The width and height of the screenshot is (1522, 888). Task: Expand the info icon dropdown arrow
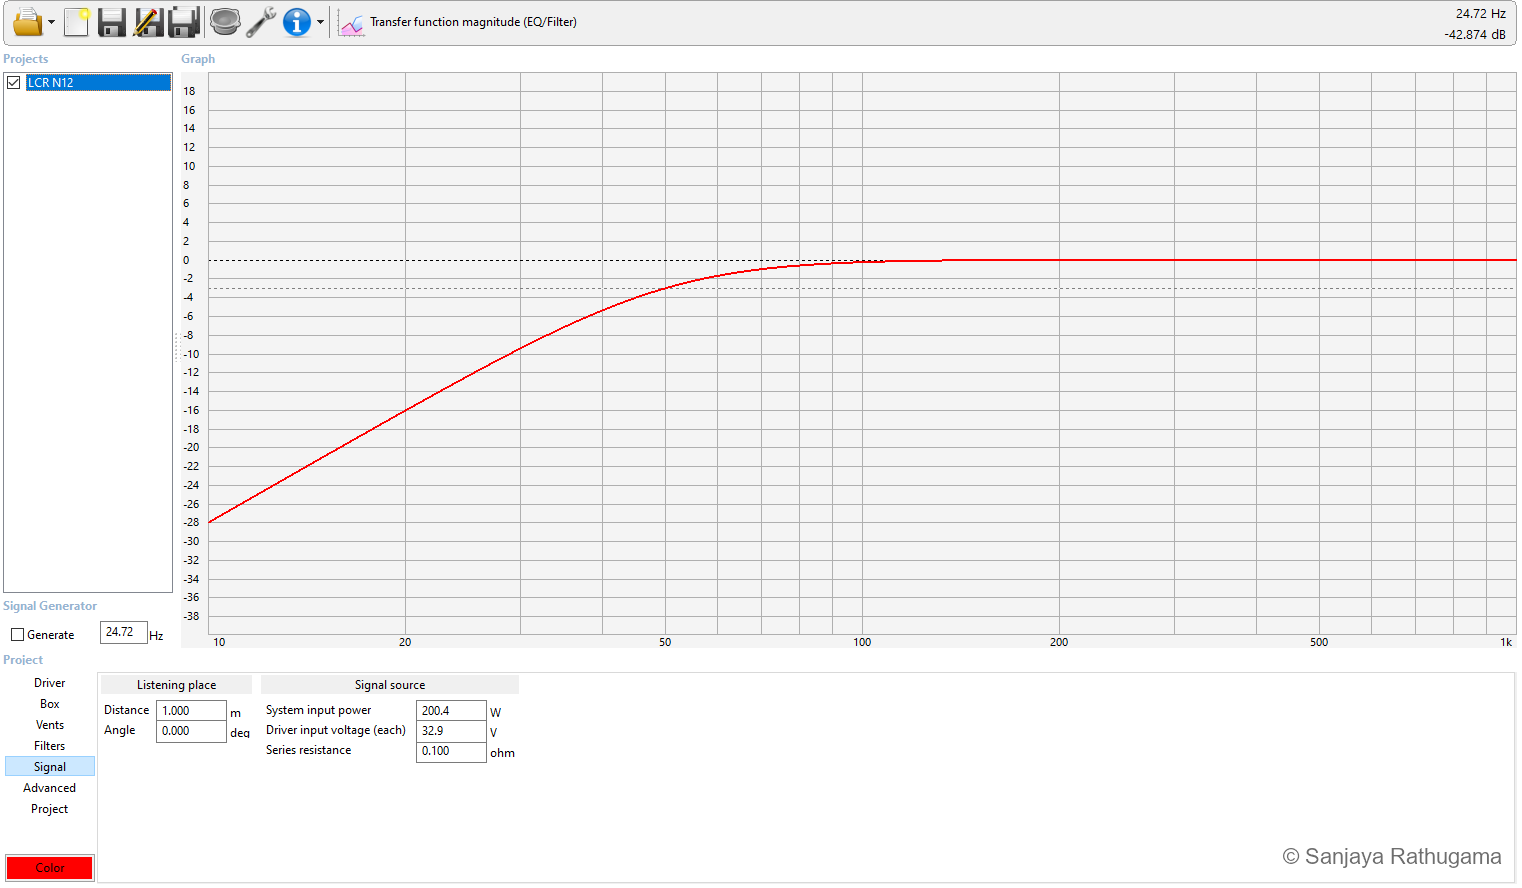(320, 22)
